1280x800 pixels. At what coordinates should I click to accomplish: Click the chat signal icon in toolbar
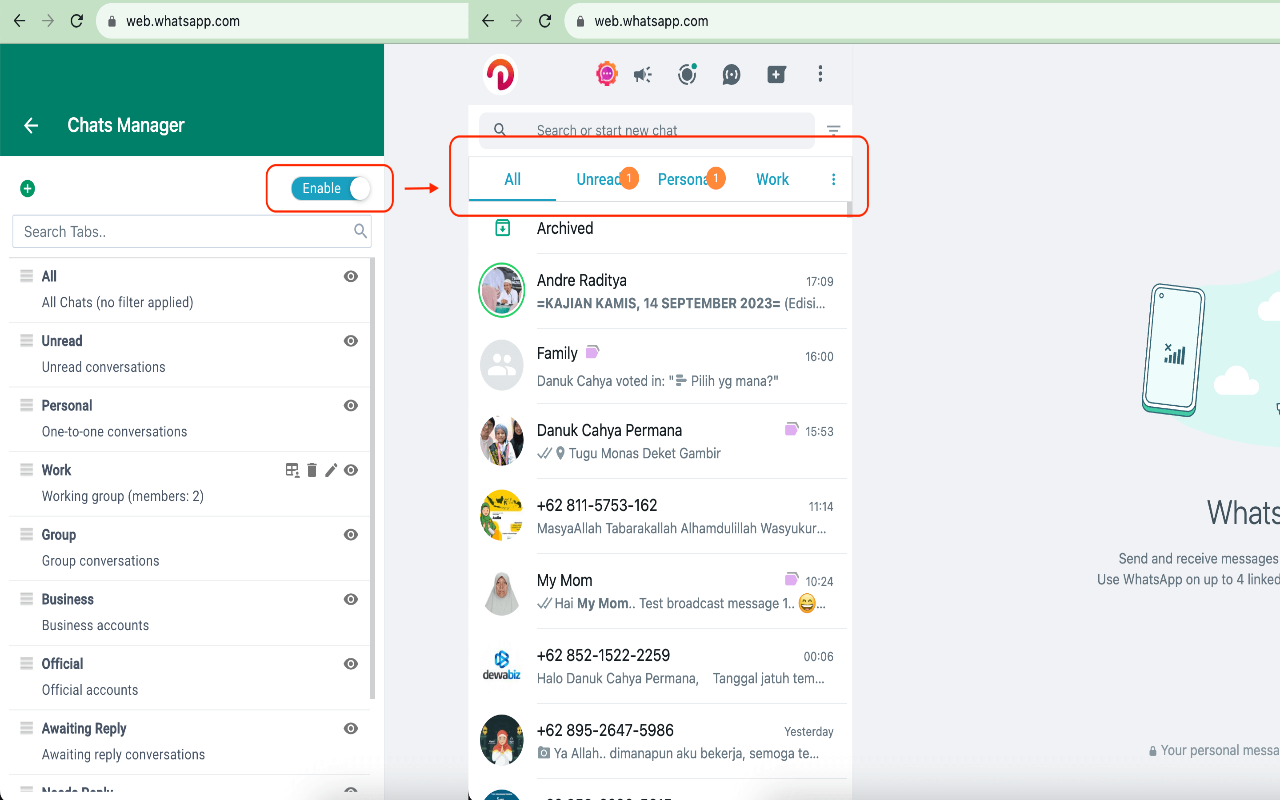[731, 74]
